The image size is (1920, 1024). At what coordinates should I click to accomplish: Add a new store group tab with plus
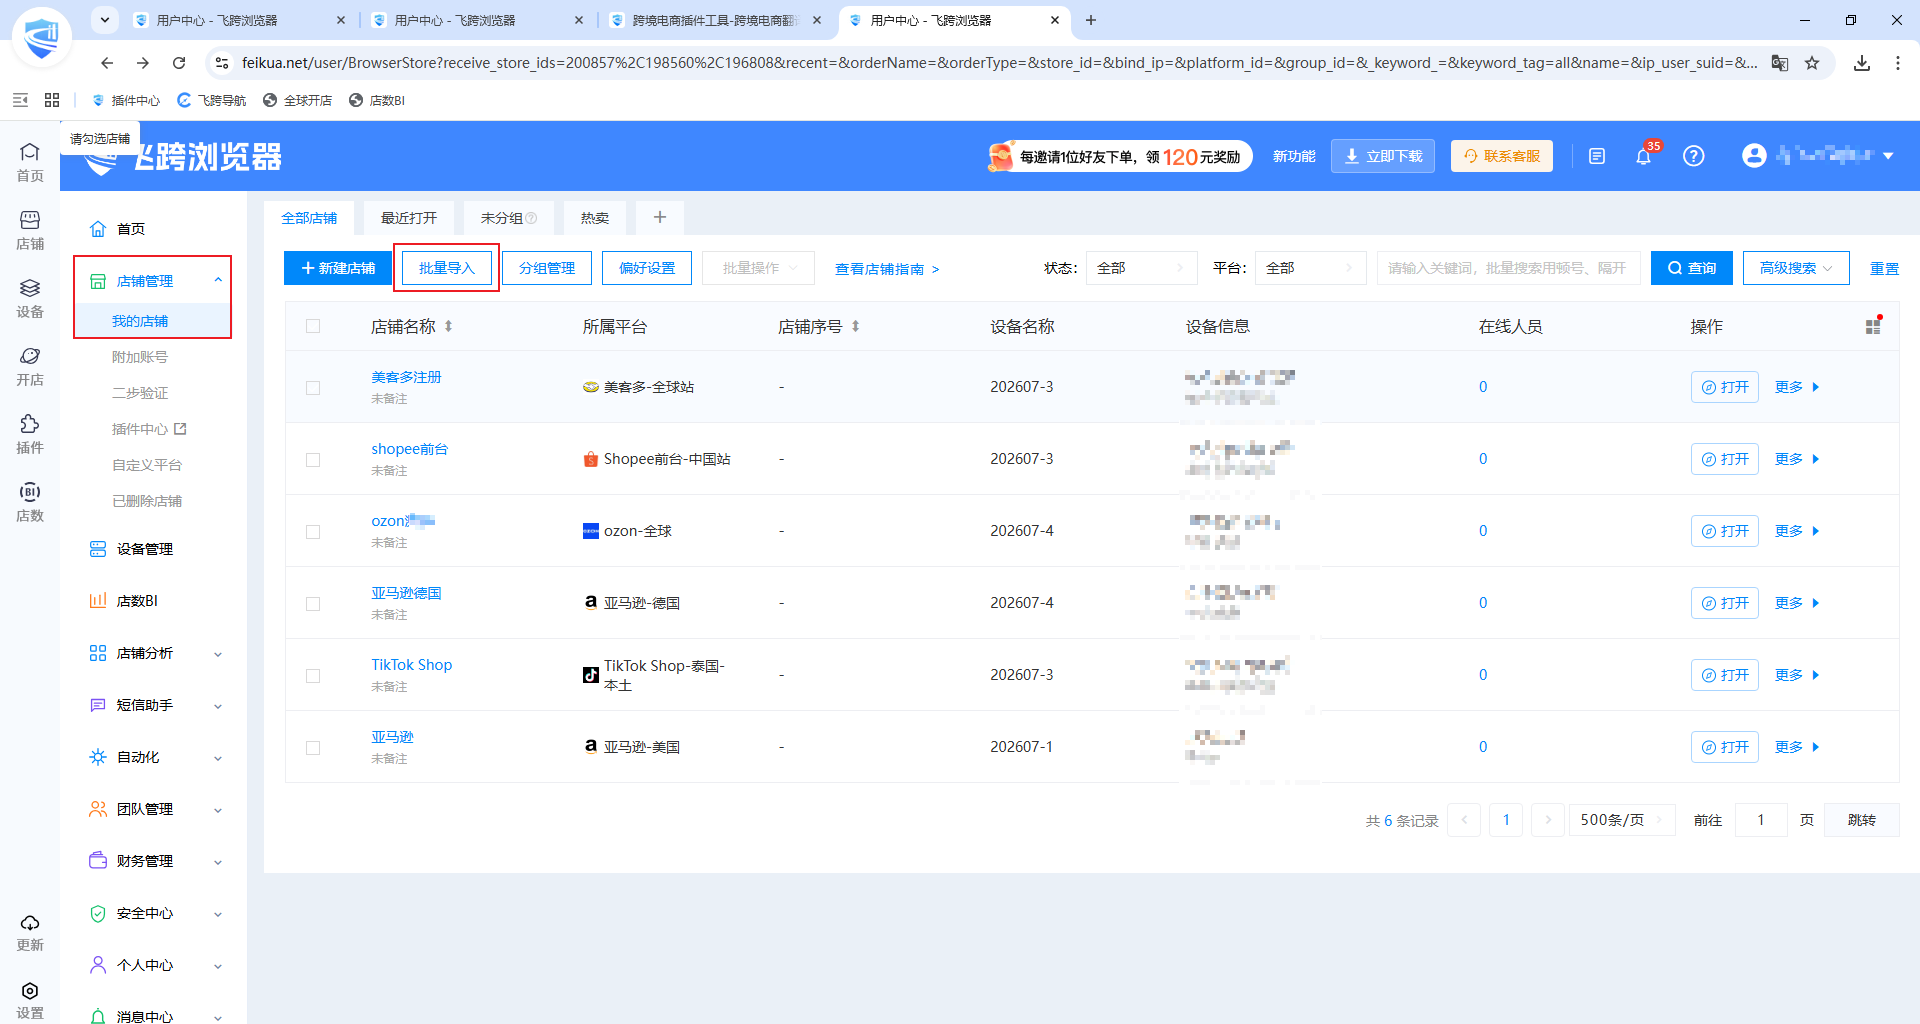click(x=660, y=217)
